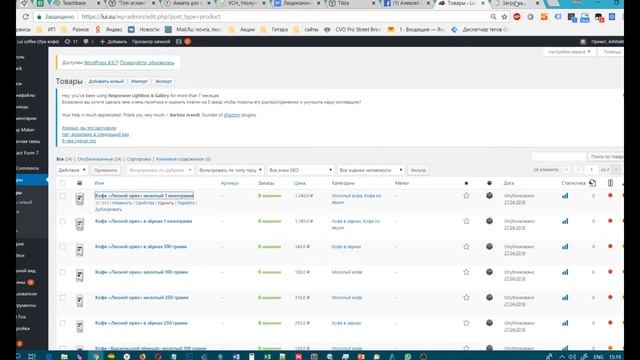
Task: Mark «Лесной орех» в зёрнах 1 килограмм as featured
Action: [x=466, y=221]
